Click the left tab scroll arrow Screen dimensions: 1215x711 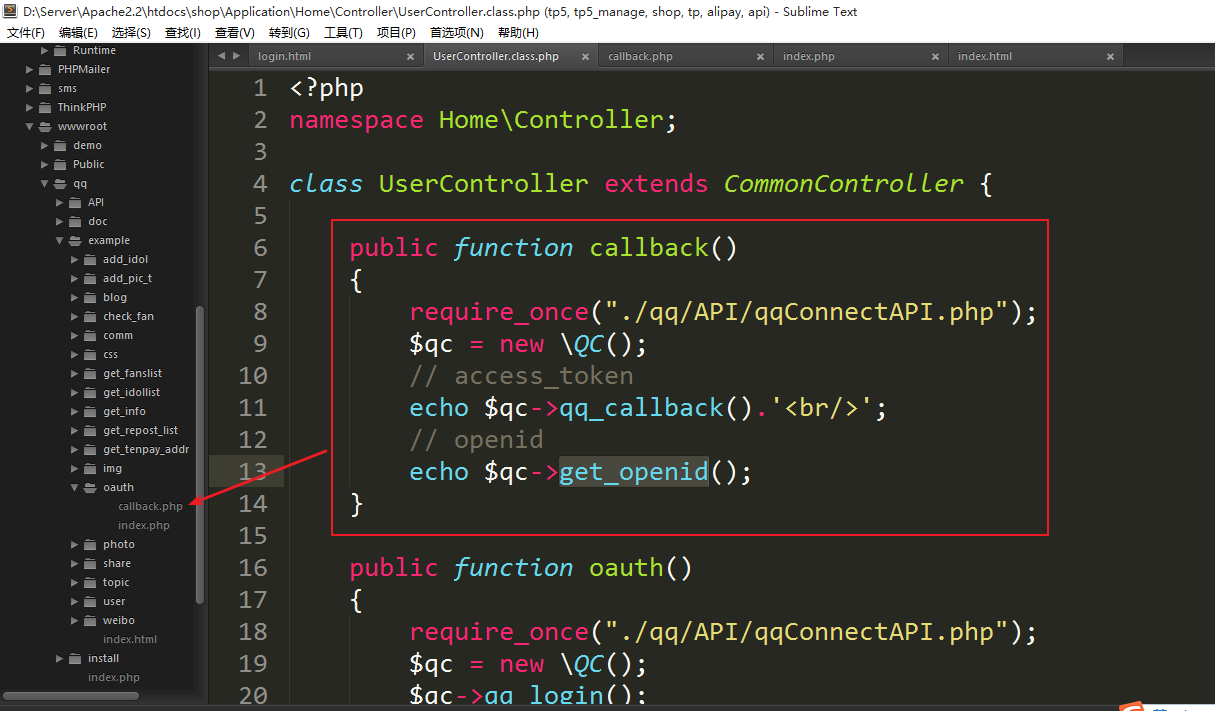point(222,56)
